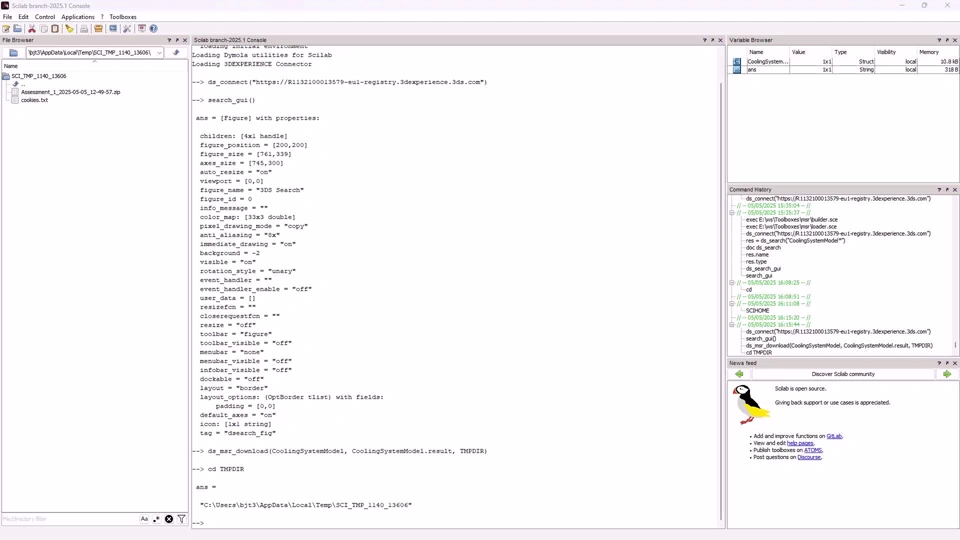Open help for the News feed panel
The width and height of the screenshot is (960, 540).
coord(939,363)
